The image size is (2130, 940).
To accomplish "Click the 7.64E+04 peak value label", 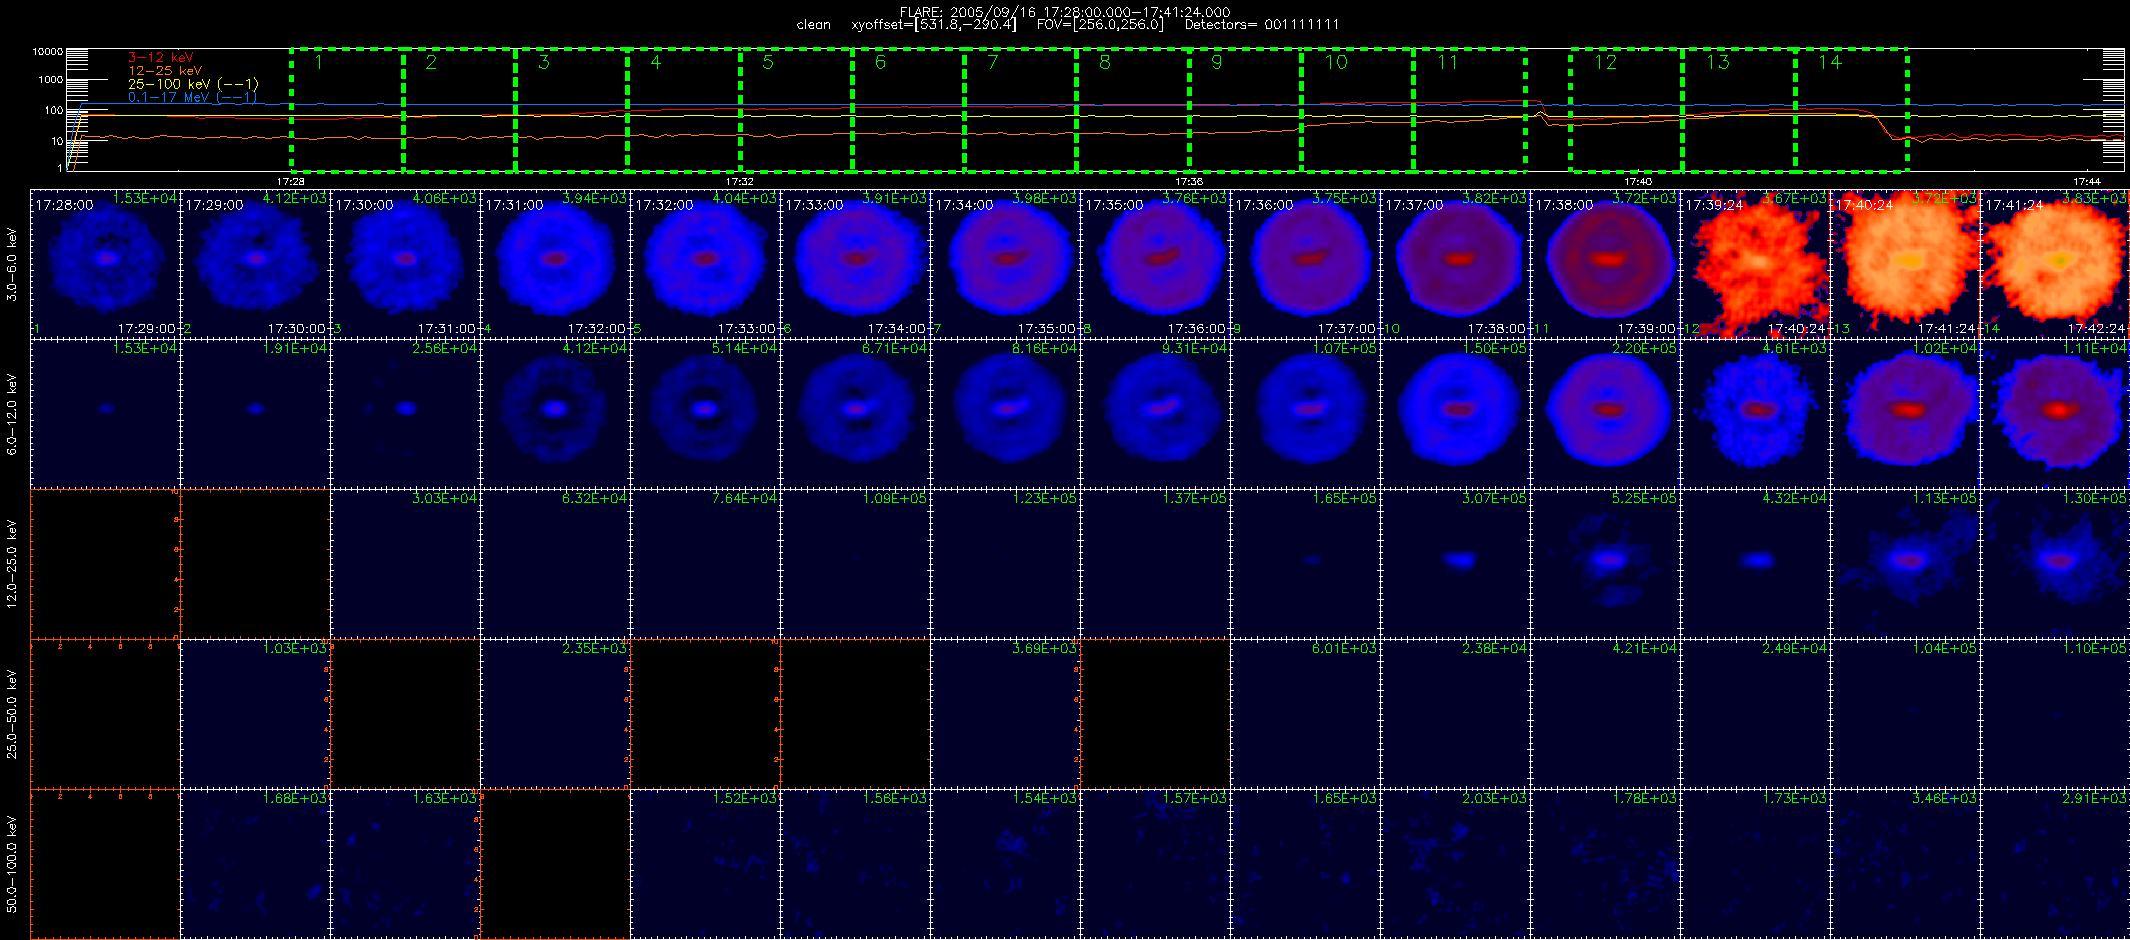I will tap(744, 498).
